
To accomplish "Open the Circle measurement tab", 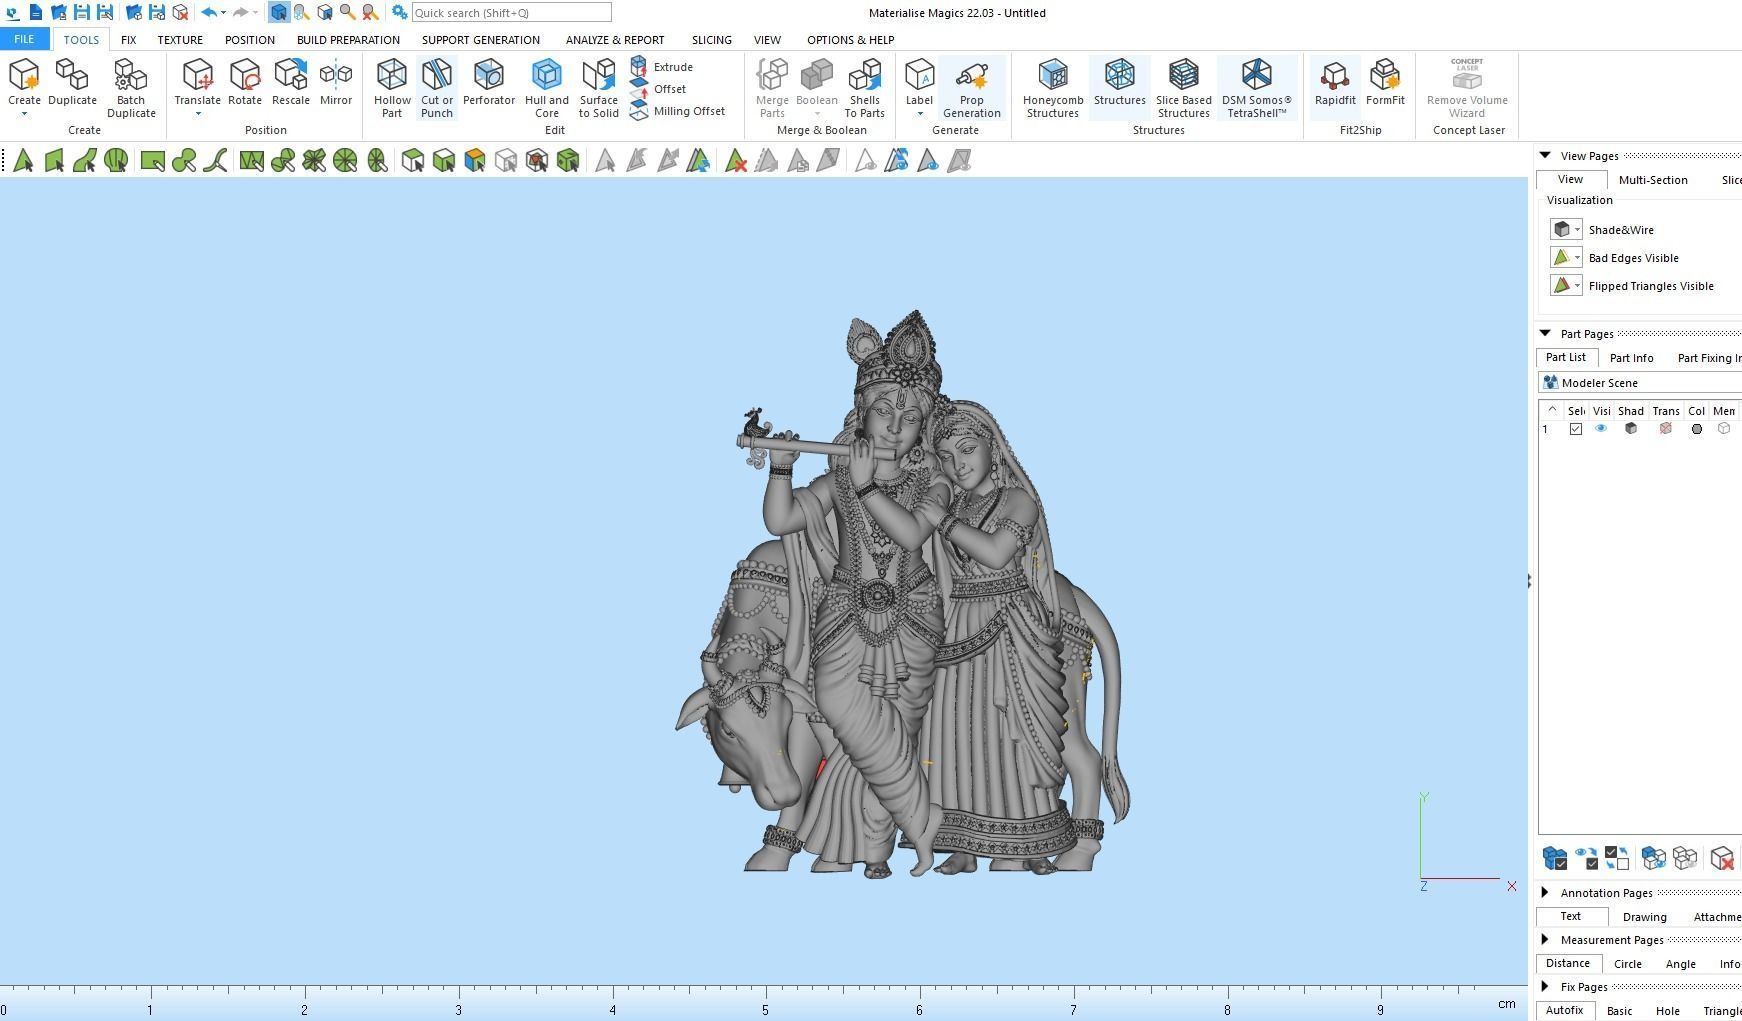I will [1628, 964].
